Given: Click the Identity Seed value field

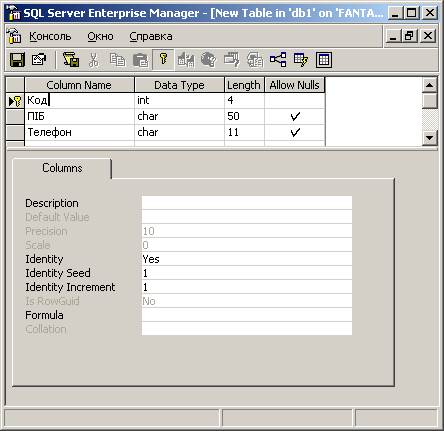Looking at the screenshot, I should pyautogui.click(x=247, y=273).
